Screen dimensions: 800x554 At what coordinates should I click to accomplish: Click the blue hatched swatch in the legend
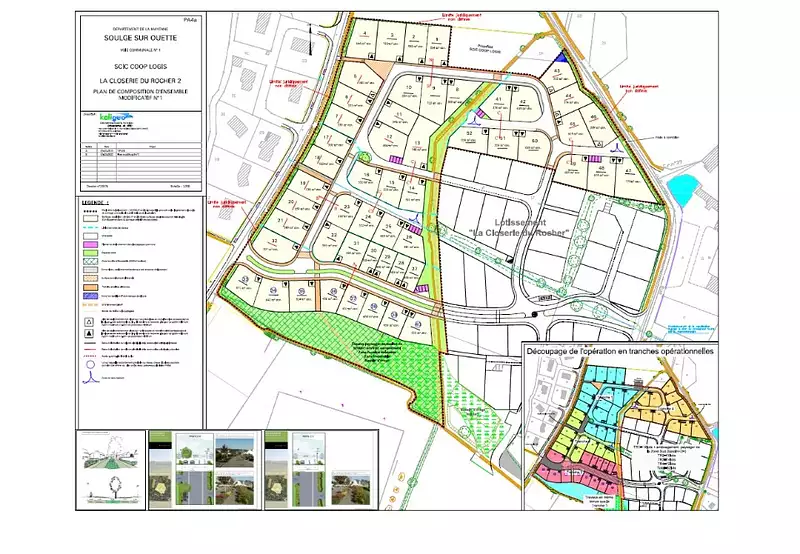coord(88,297)
